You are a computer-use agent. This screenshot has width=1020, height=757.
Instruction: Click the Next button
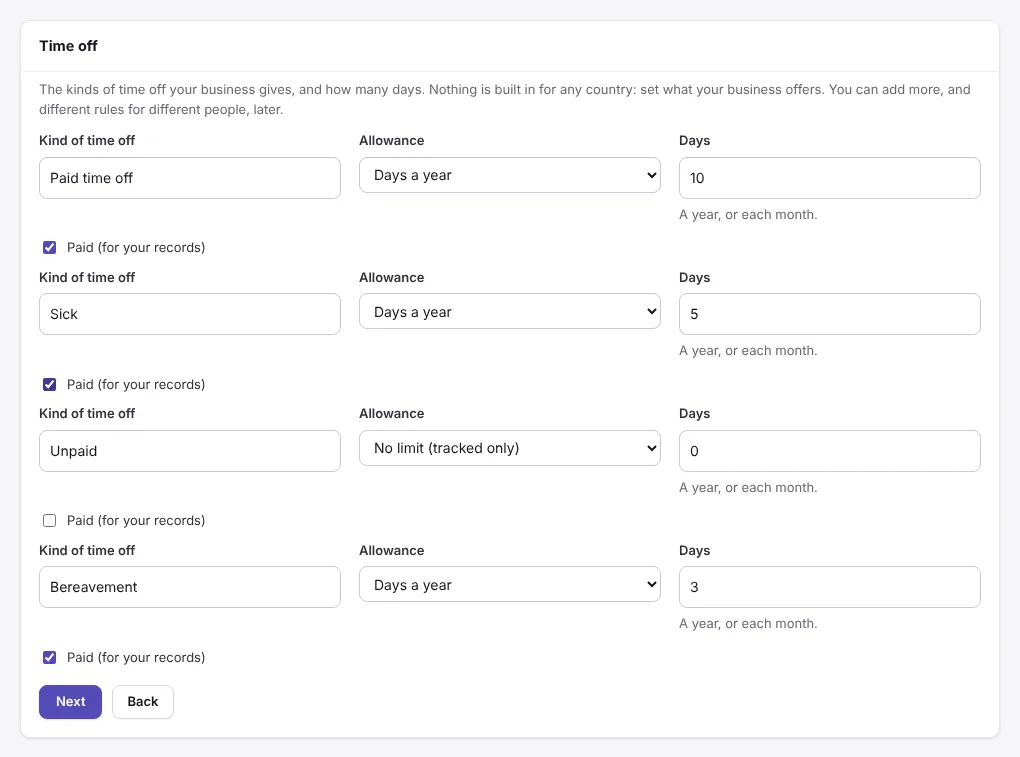70,702
